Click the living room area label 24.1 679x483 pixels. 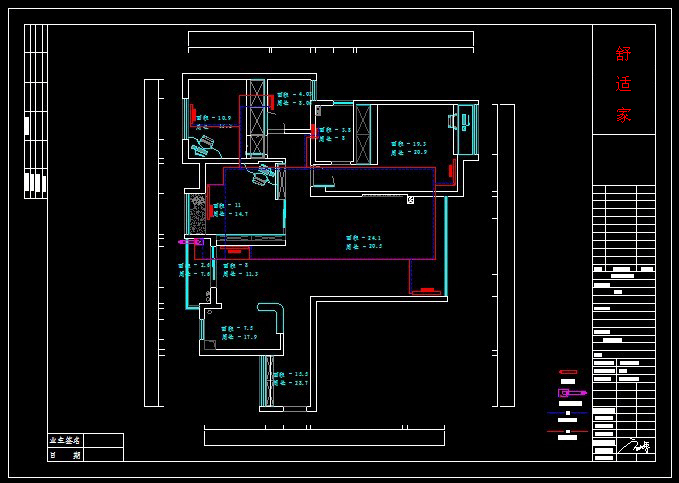363,238
